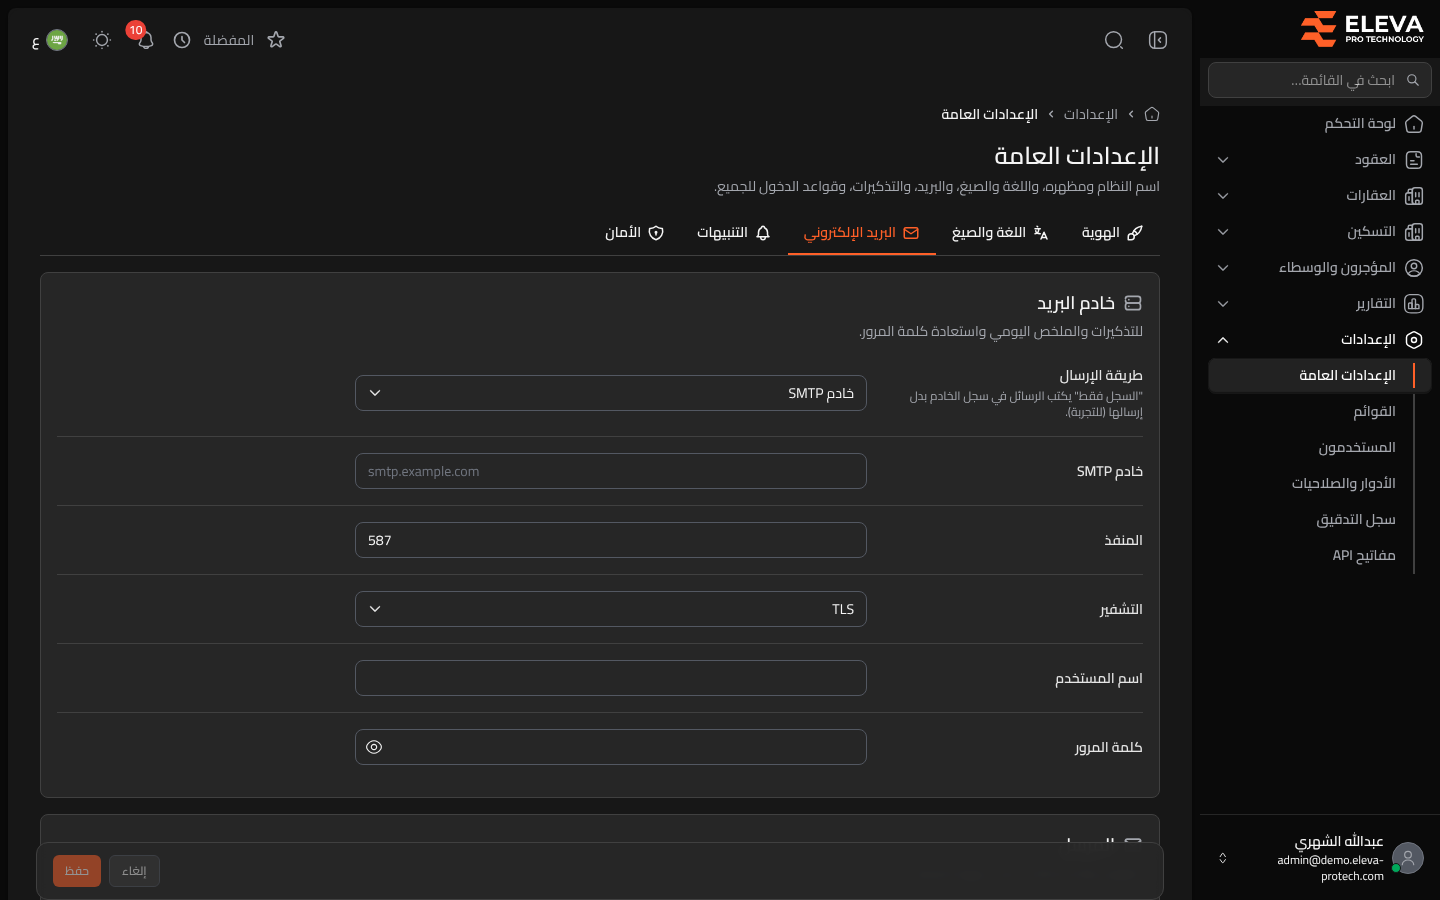Open the recent history clock icon
Image resolution: width=1440 pixels, height=900 pixels.
pyautogui.click(x=182, y=40)
